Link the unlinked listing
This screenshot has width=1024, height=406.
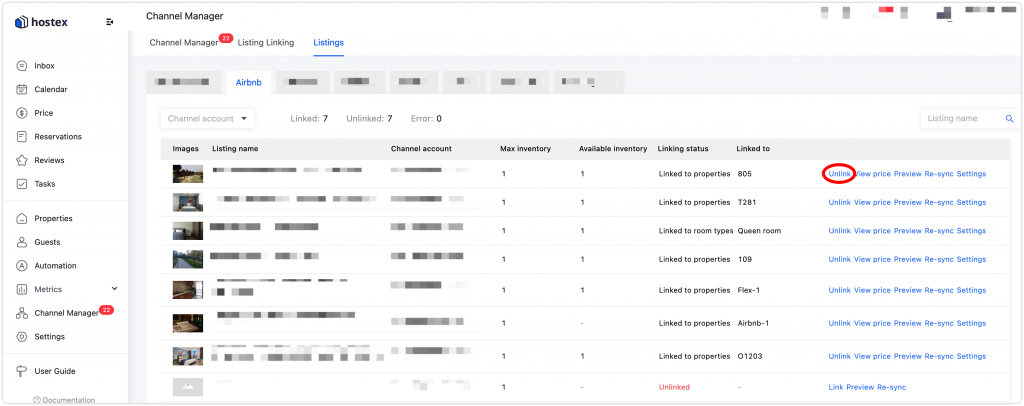pyautogui.click(x=836, y=387)
